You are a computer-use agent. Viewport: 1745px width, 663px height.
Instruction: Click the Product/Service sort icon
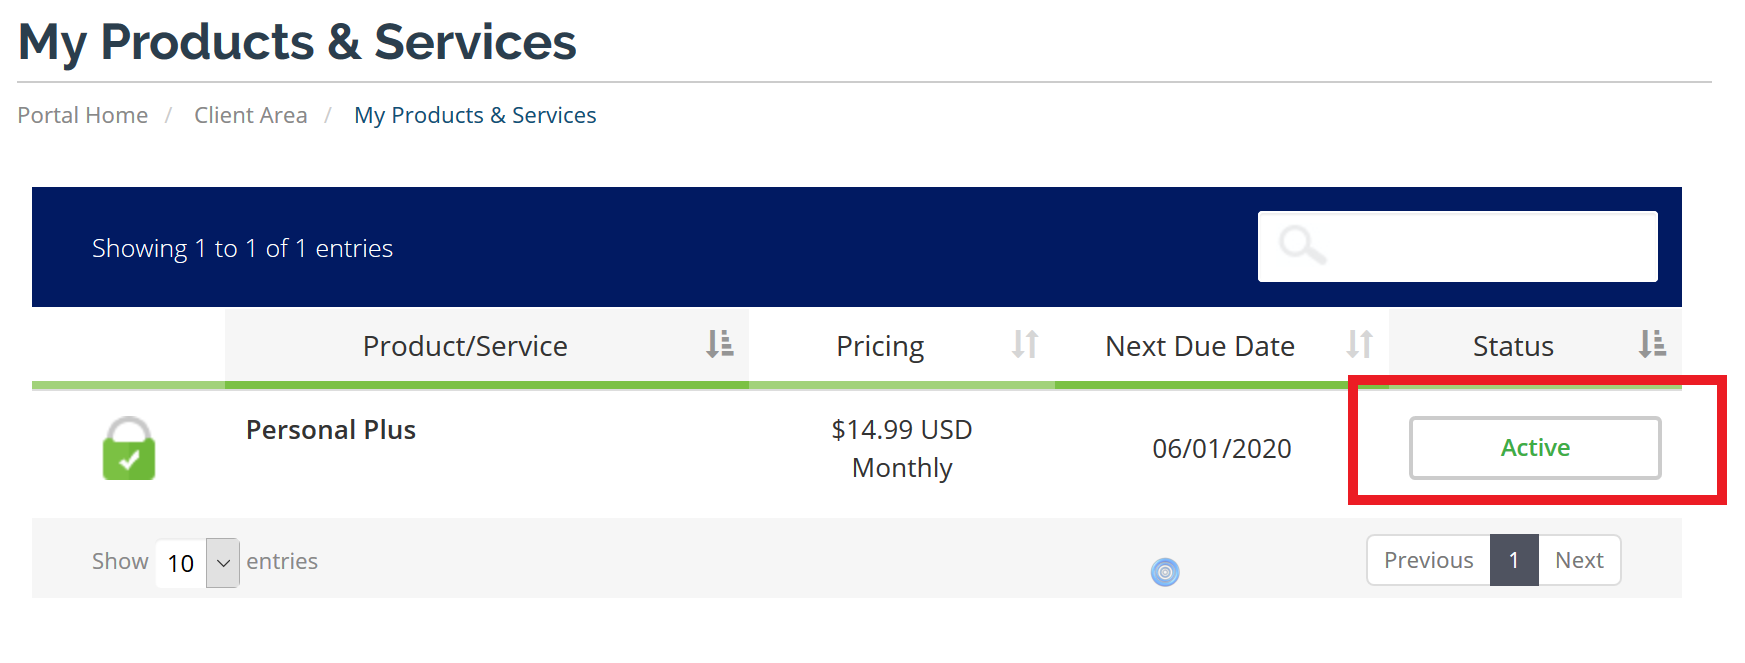[x=720, y=344]
